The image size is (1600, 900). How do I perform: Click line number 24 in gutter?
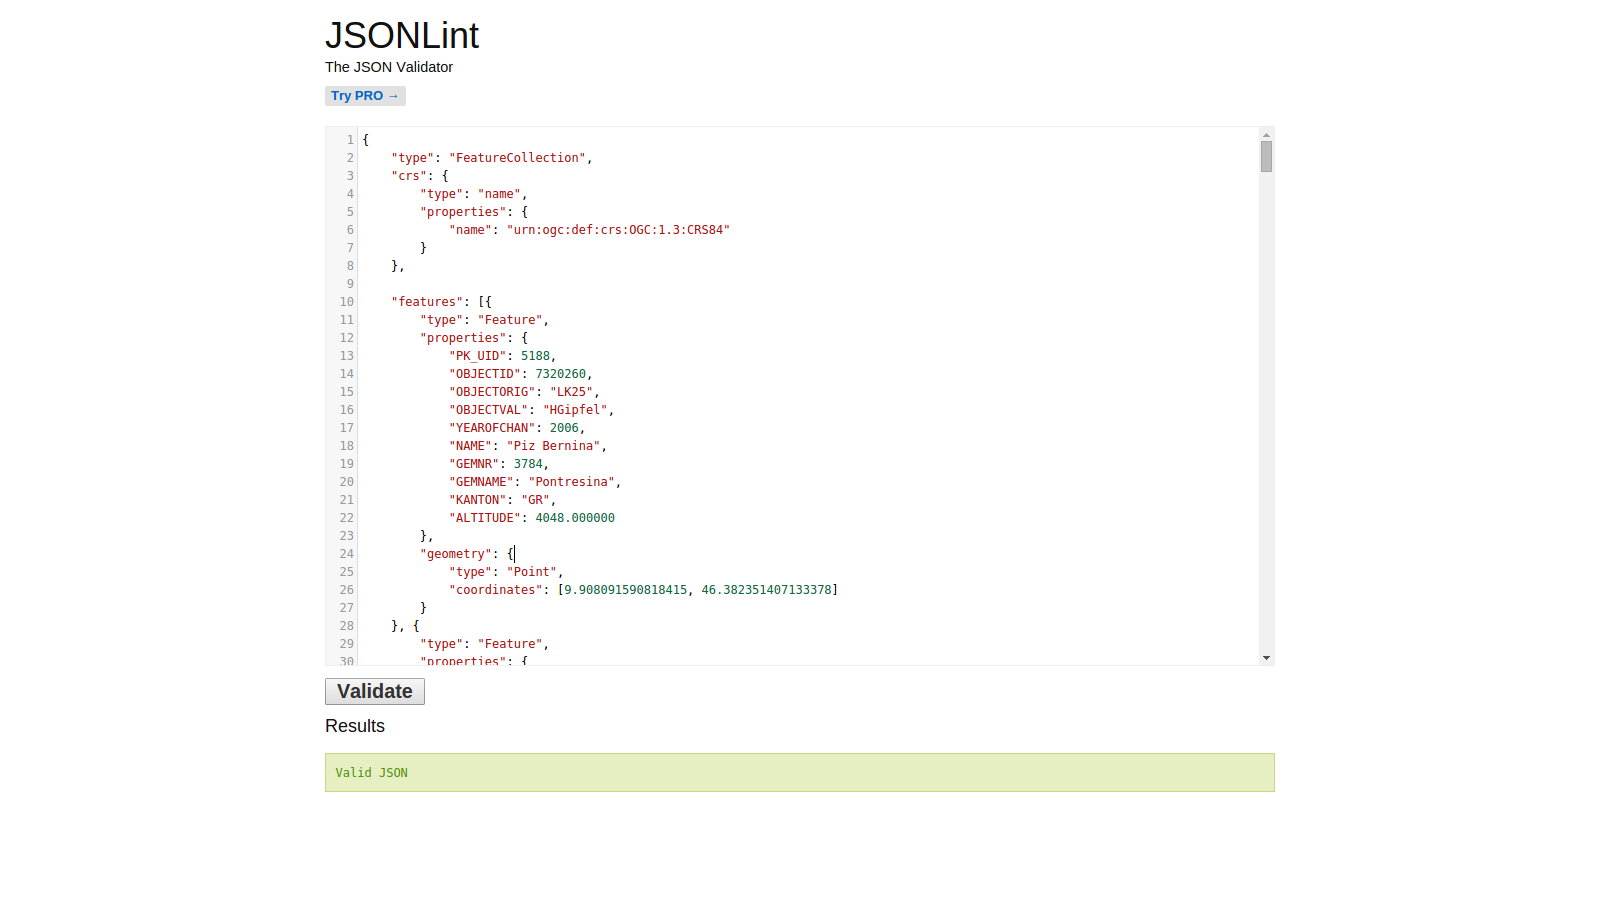[346, 554]
